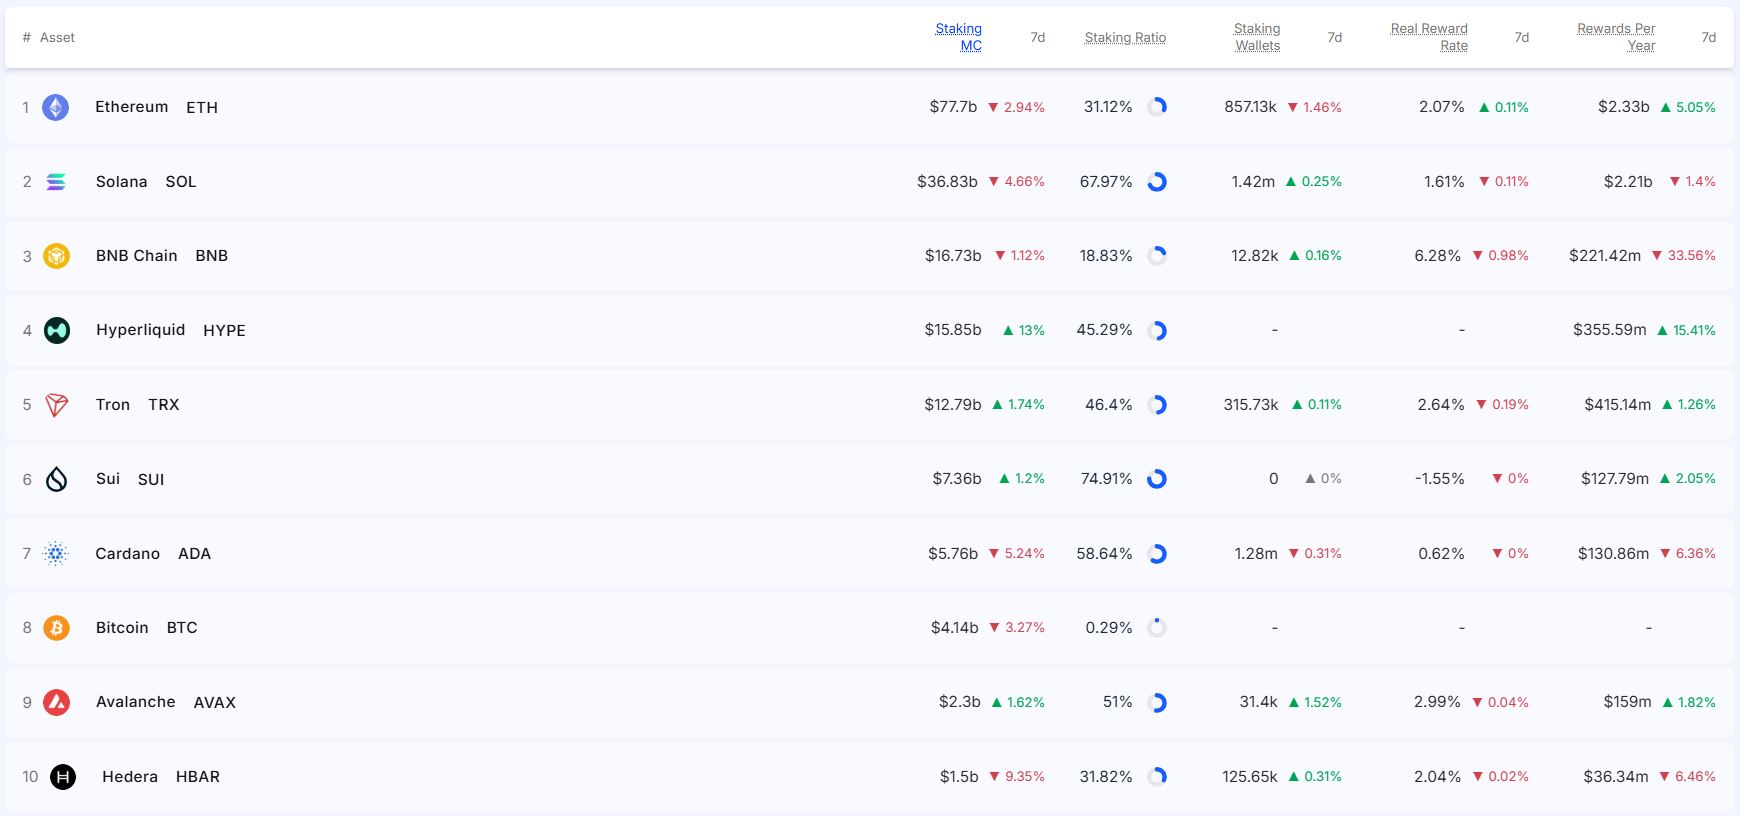Click the Bitcoin orange logo icon

click(57, 628)
